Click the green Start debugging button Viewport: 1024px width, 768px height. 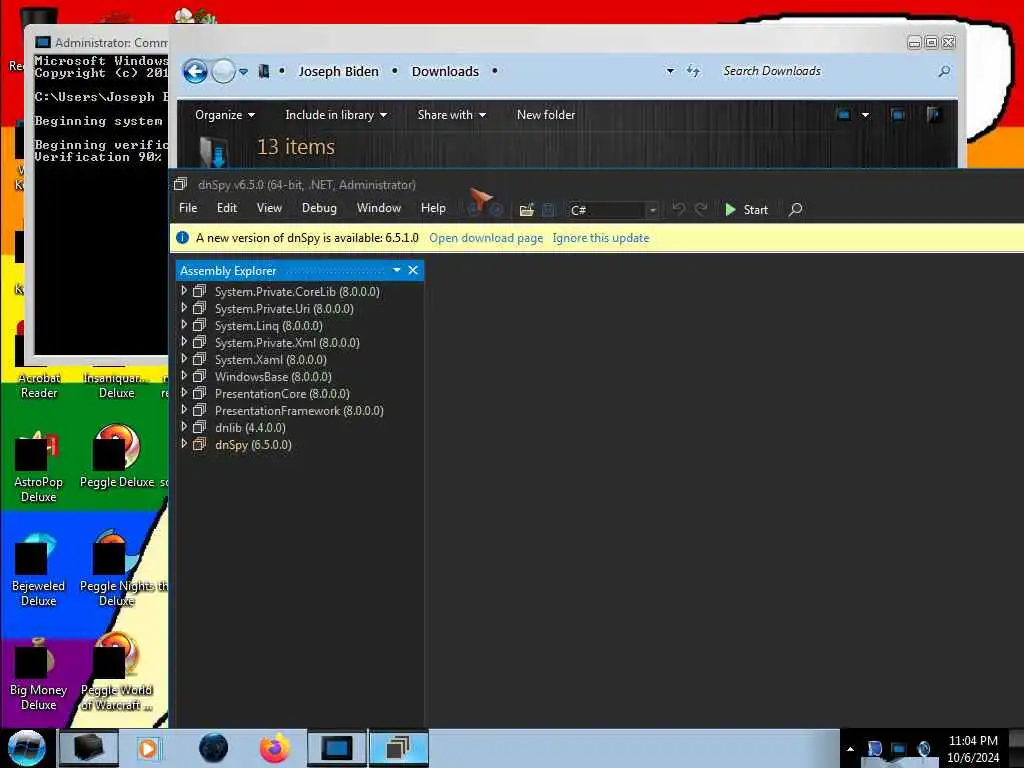746,210
